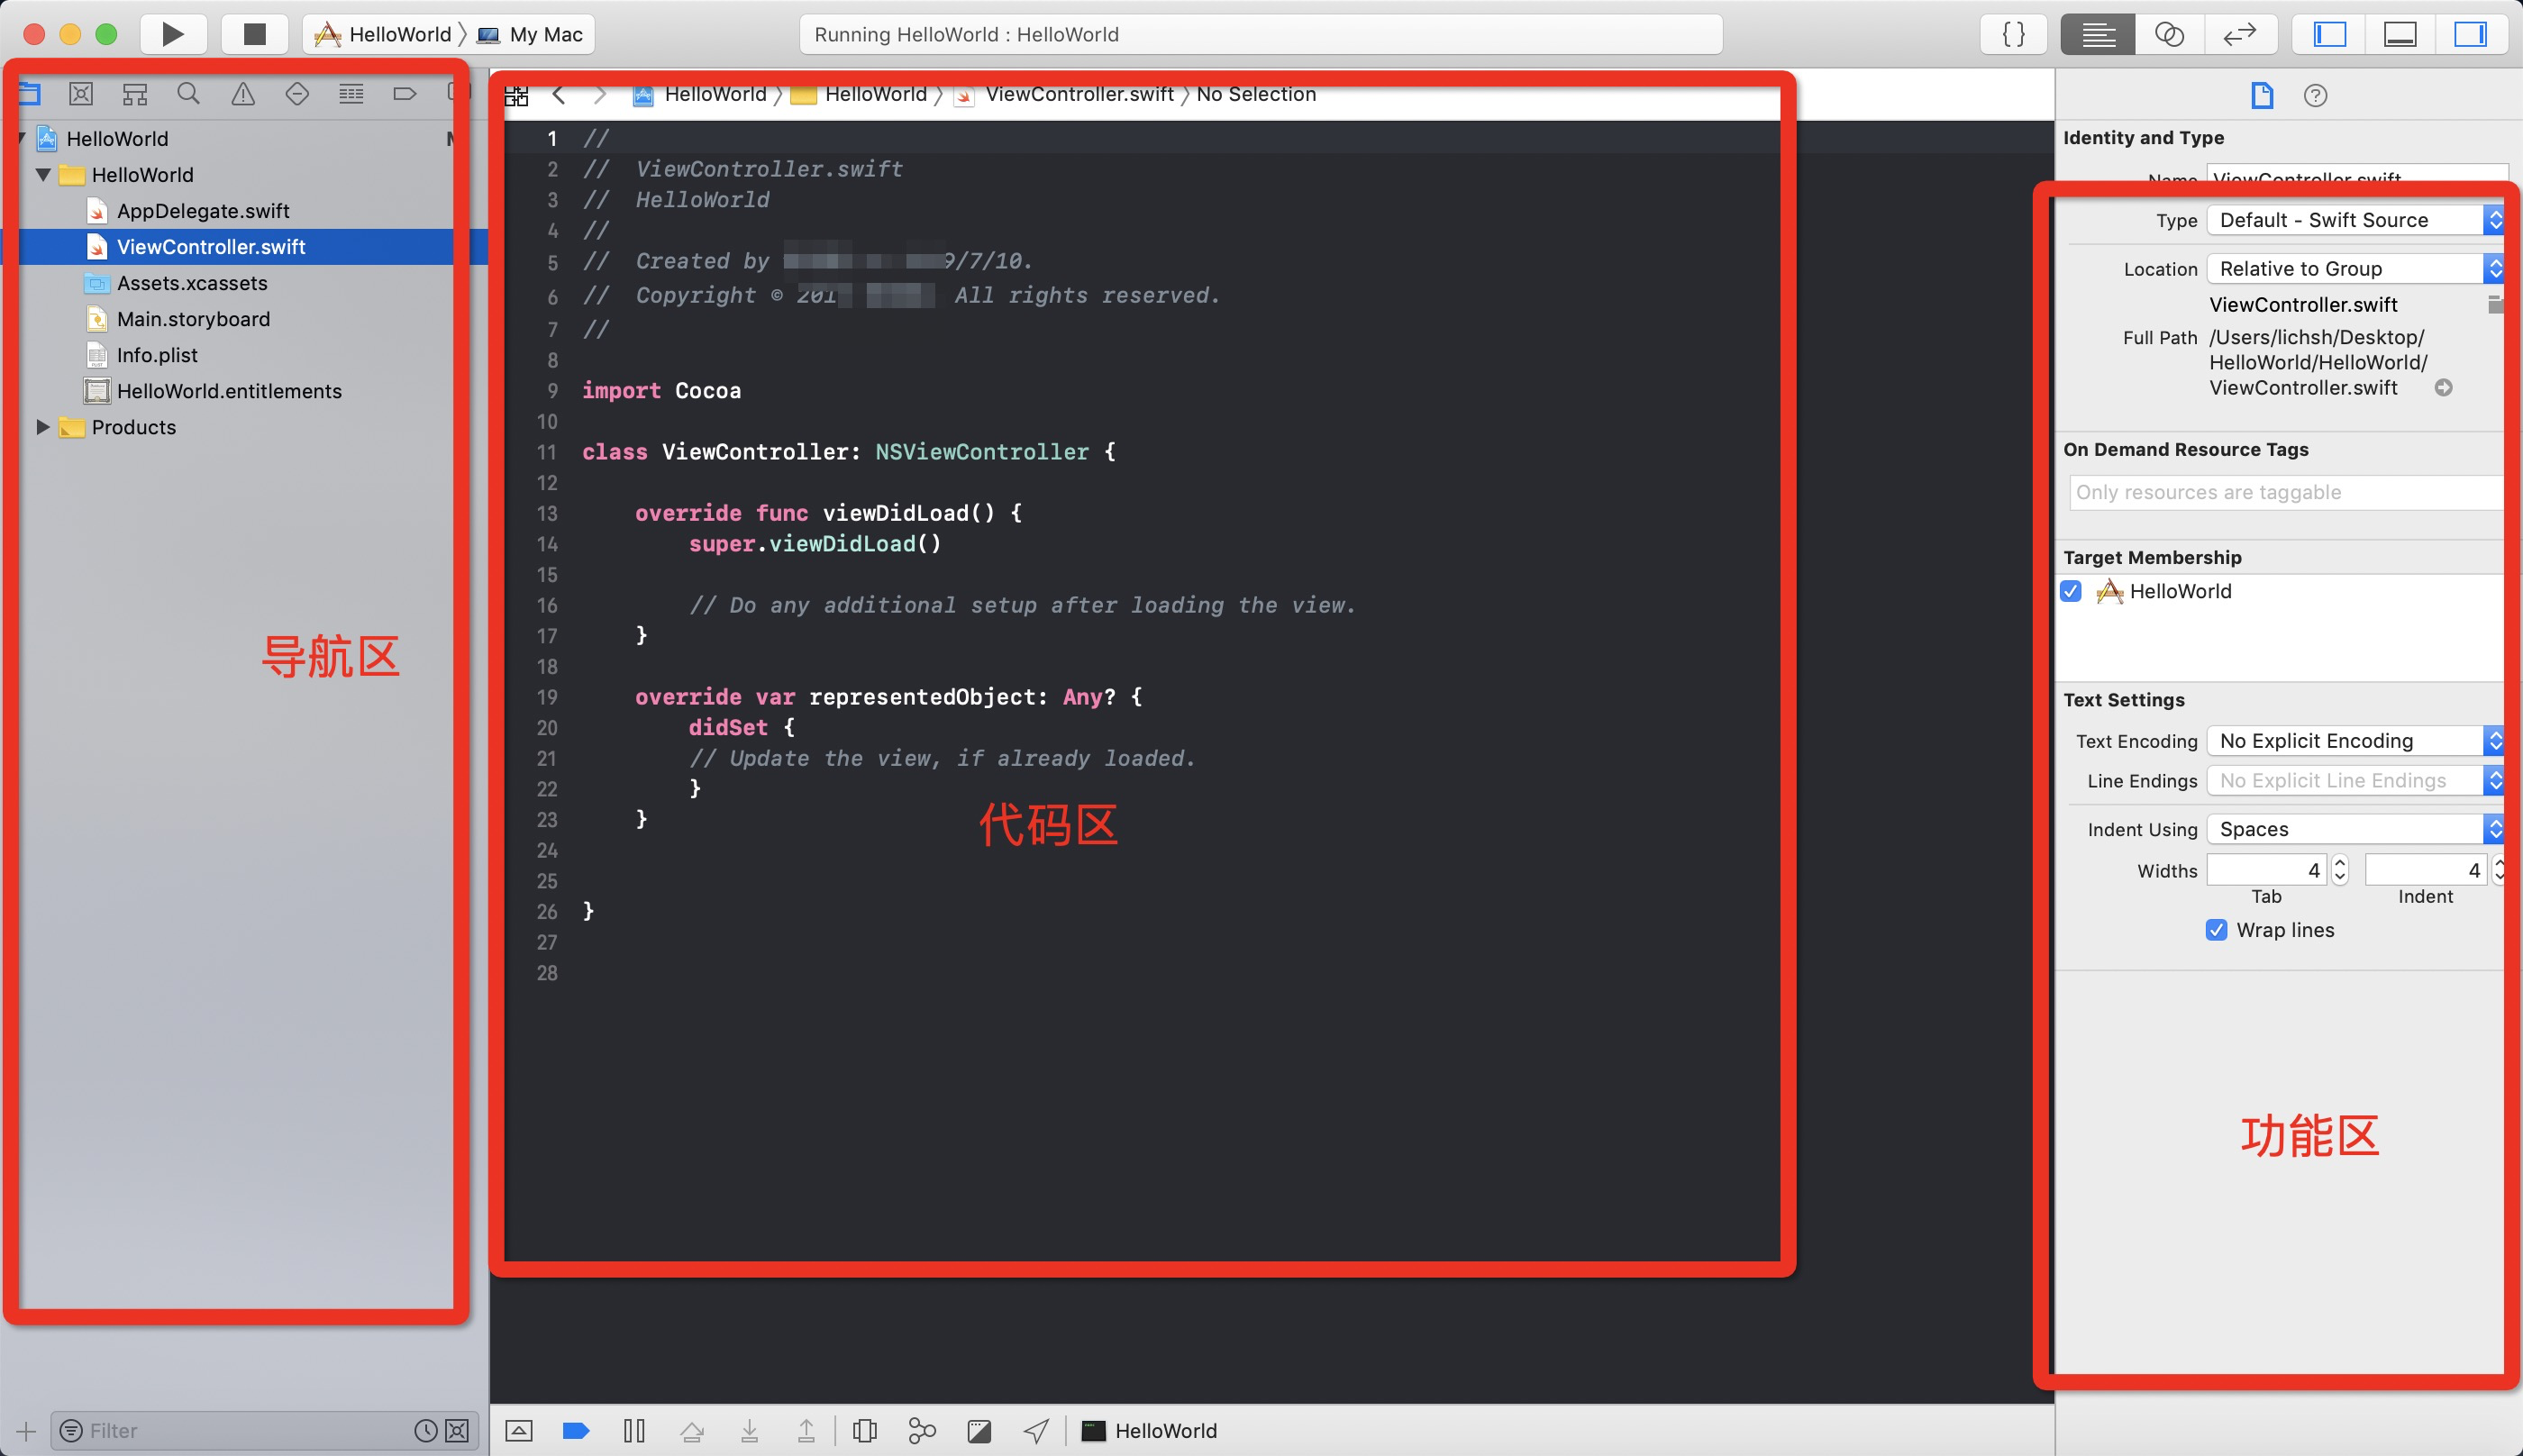Collapse the HelloWorld group folder
Image resolution: width=2523 pixels, height=1456 pixels.
pos(43,174)
